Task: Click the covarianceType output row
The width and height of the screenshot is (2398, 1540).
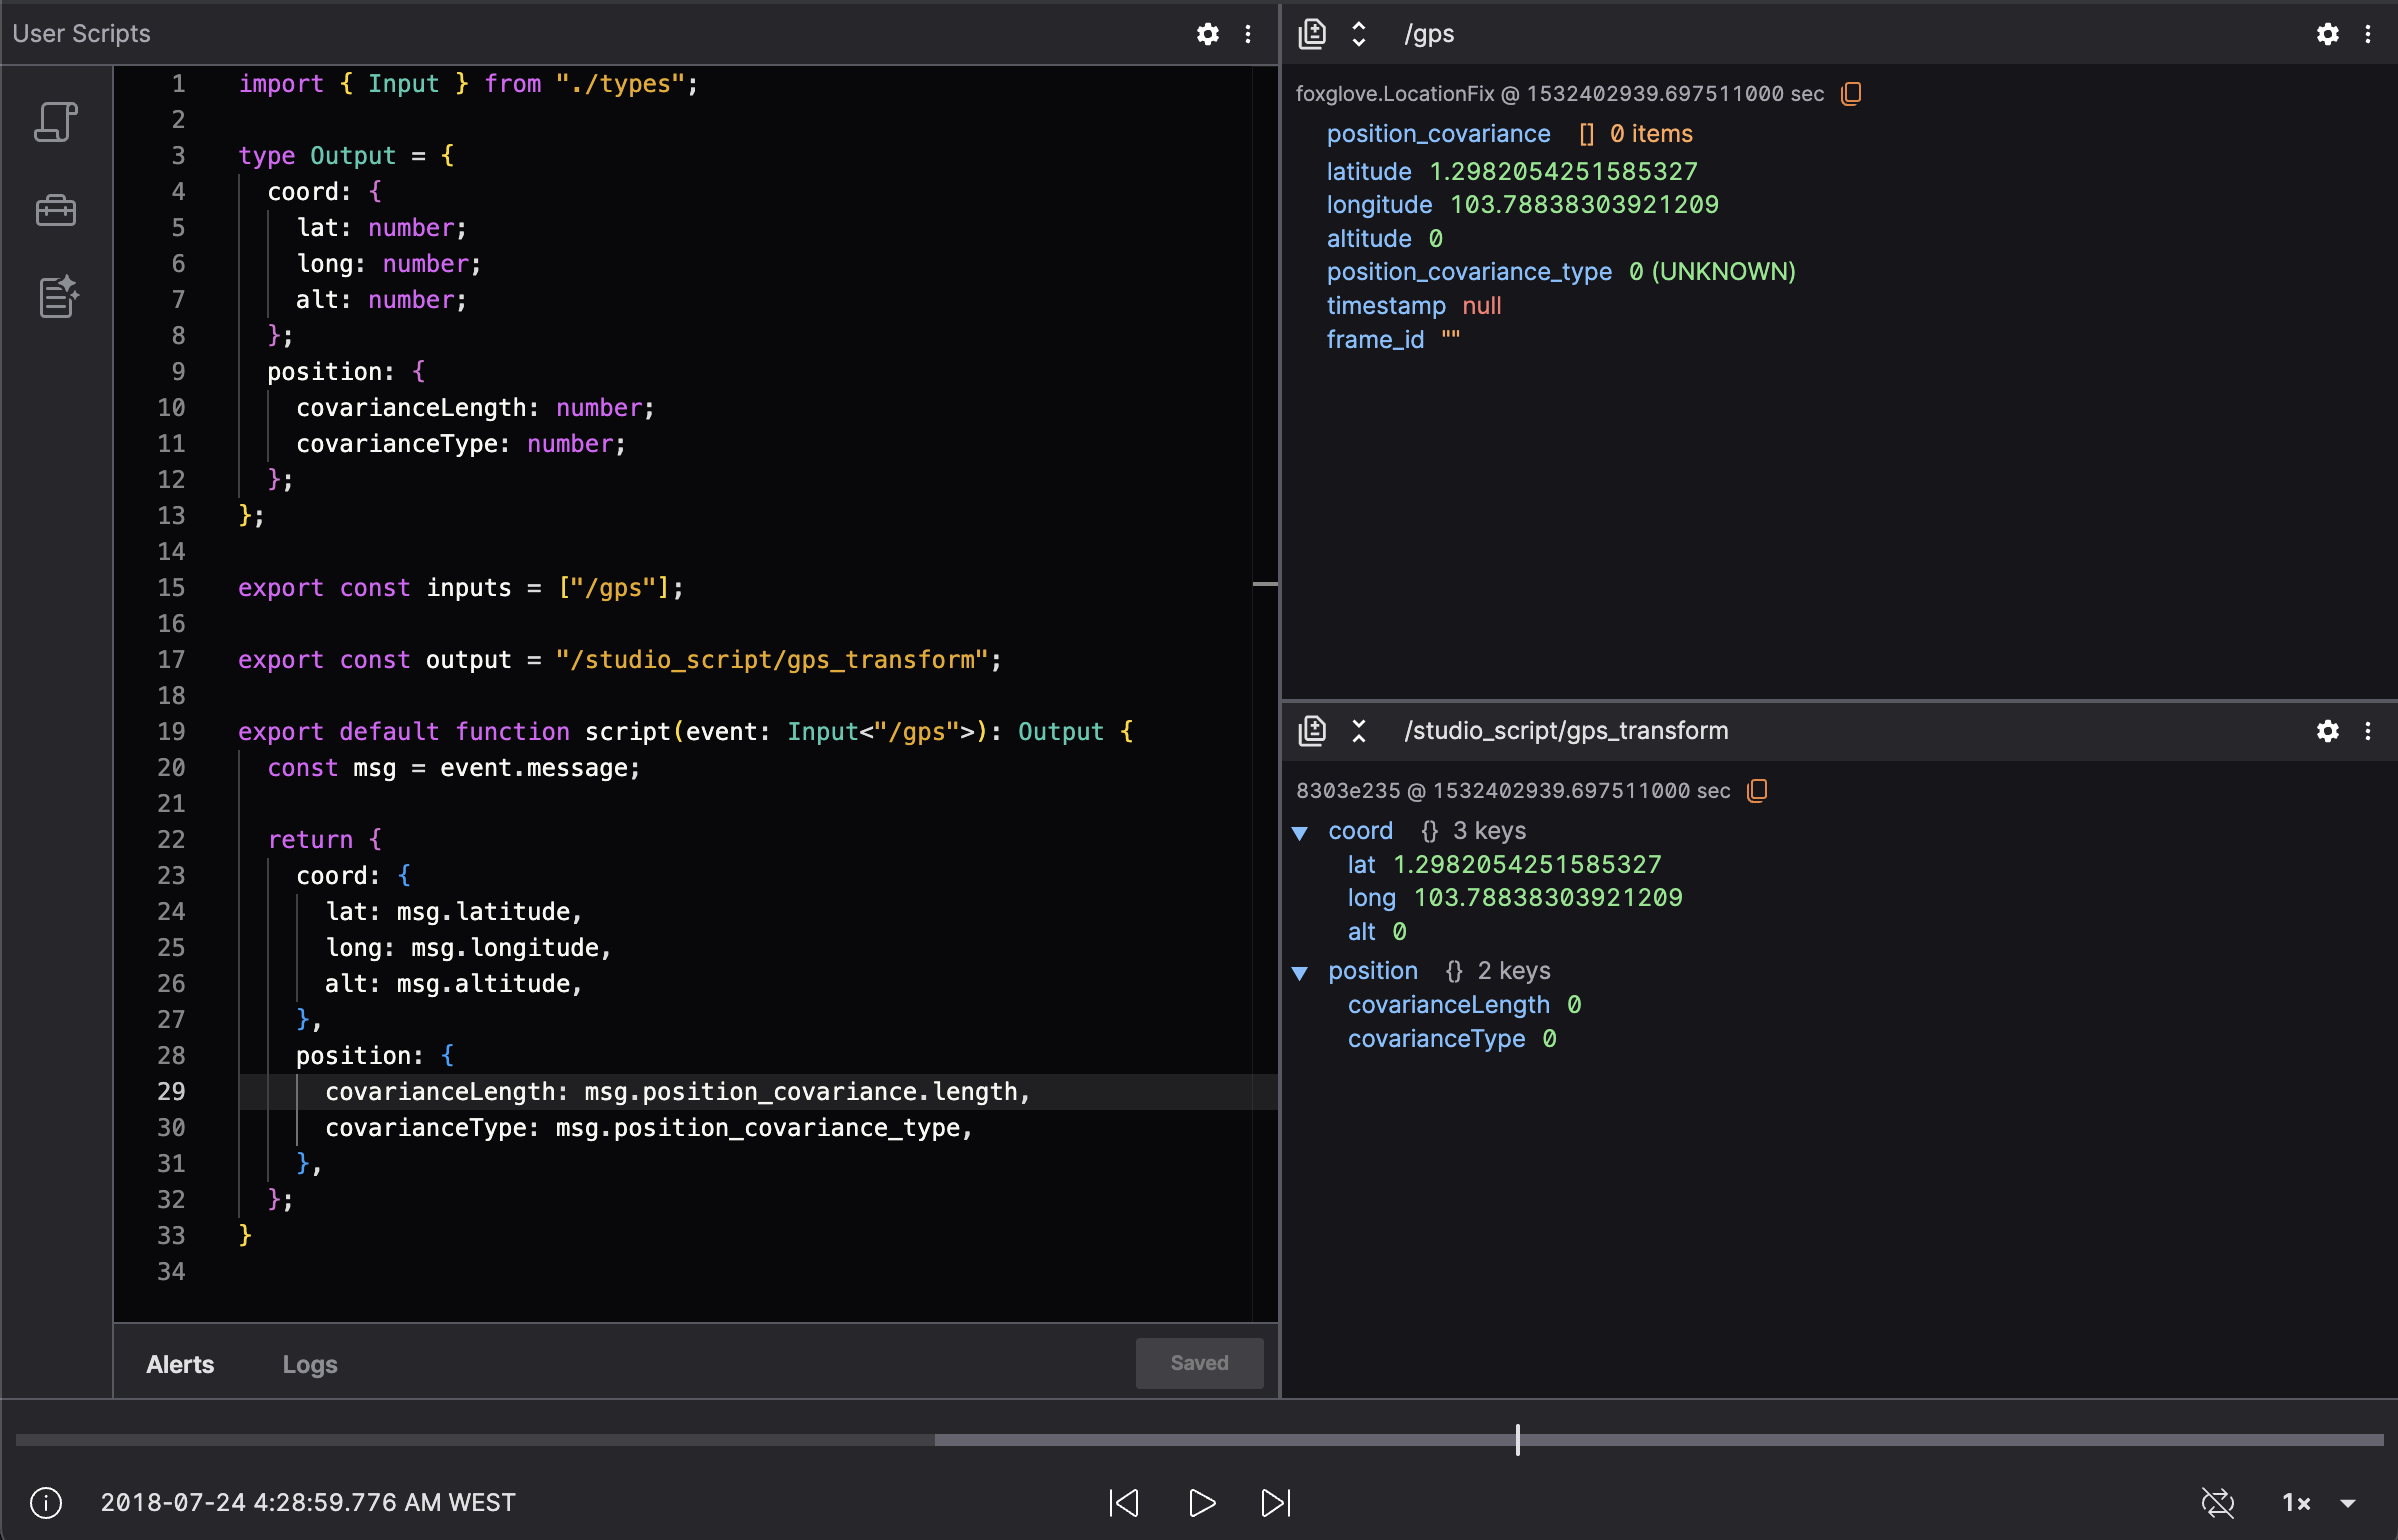Action: tap(1452, 1039)
